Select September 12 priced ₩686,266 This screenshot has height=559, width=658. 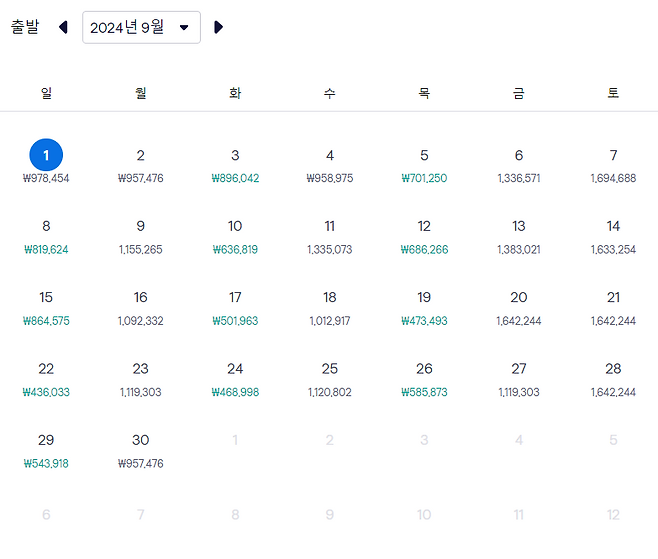click(424, 237)
